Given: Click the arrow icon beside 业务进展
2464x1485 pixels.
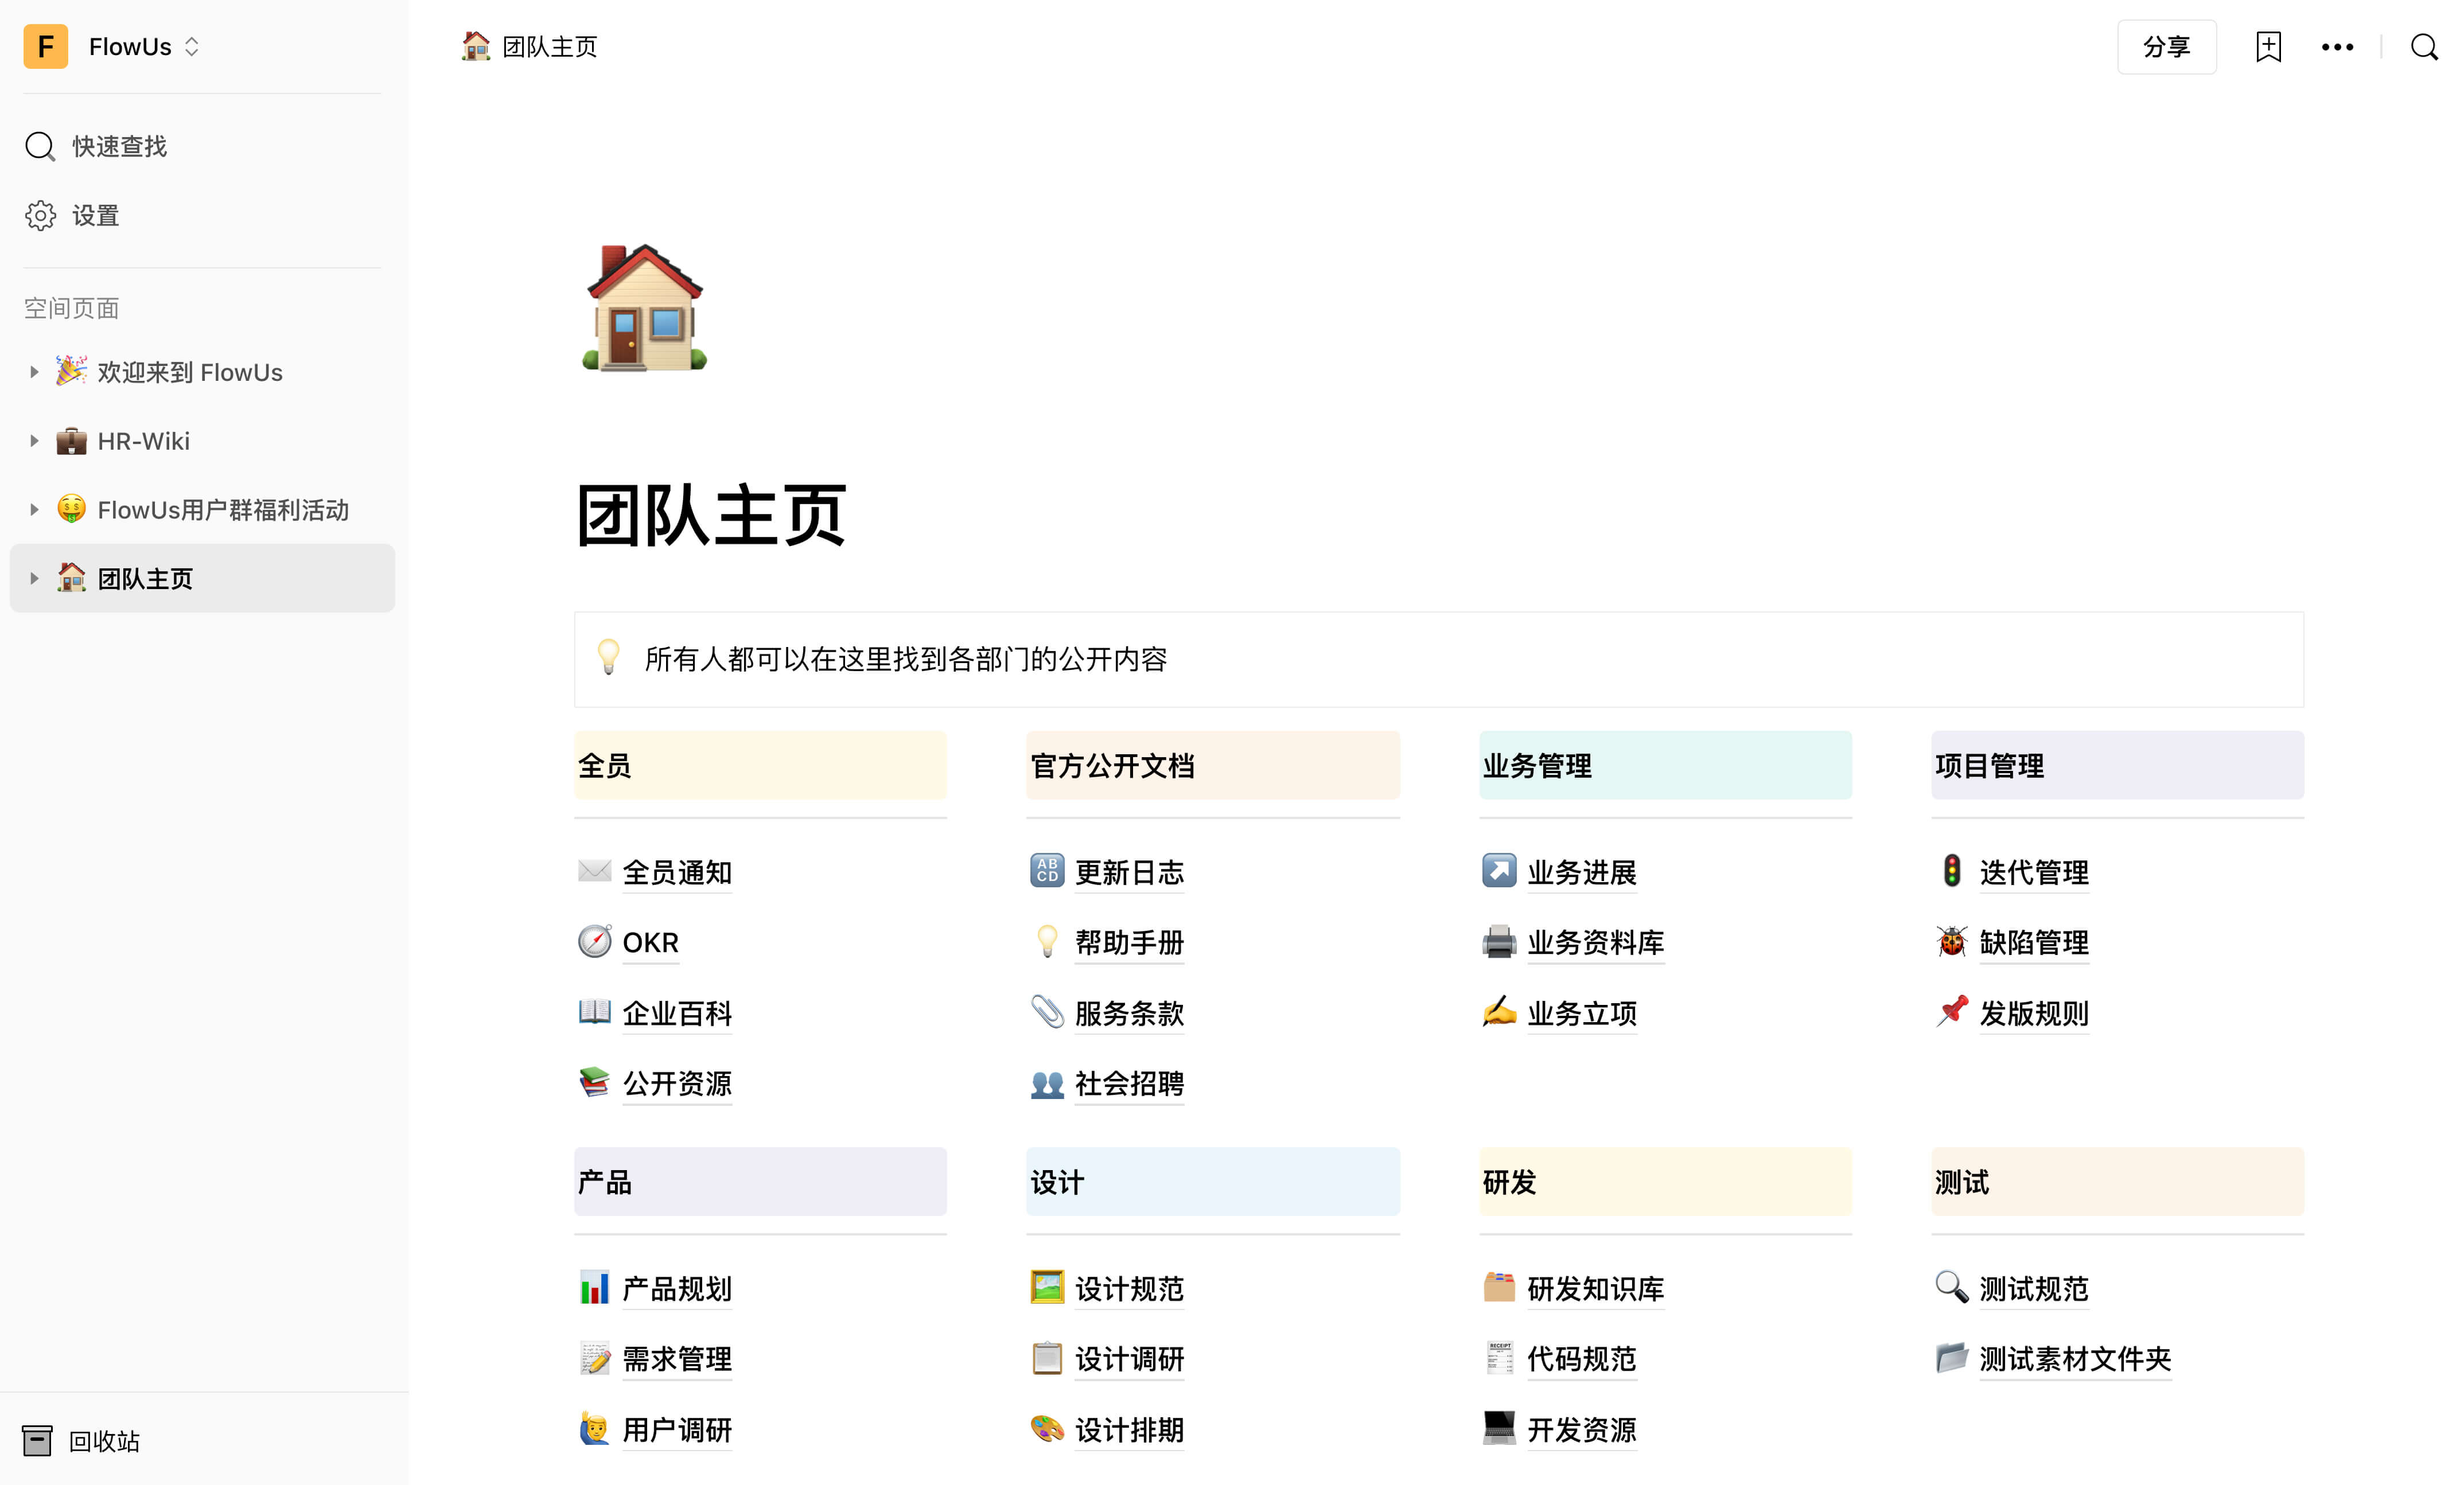Looking at the screenshot, I should (x=1499, y=871).
